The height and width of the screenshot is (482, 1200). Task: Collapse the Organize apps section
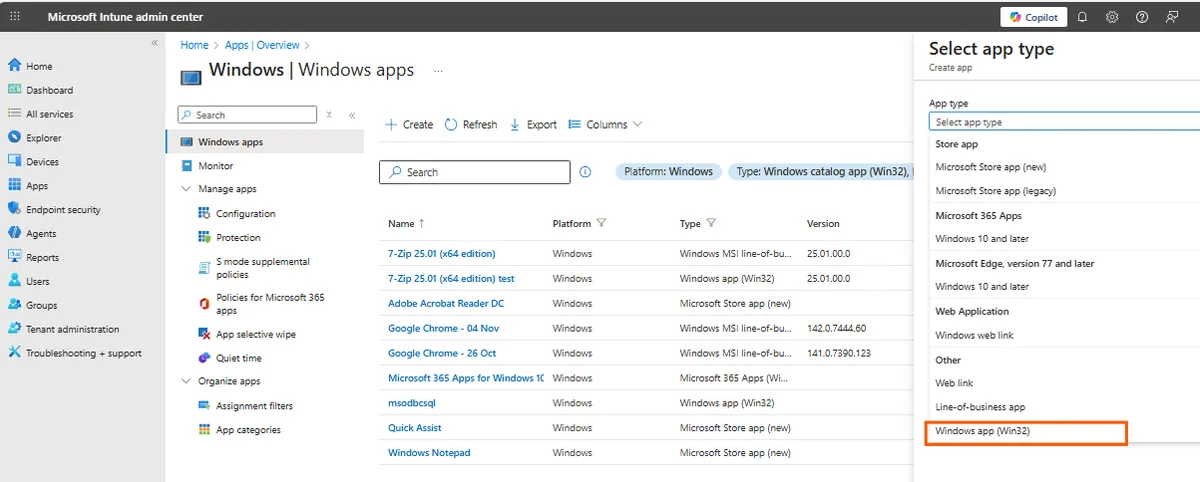tap(186, 381)
